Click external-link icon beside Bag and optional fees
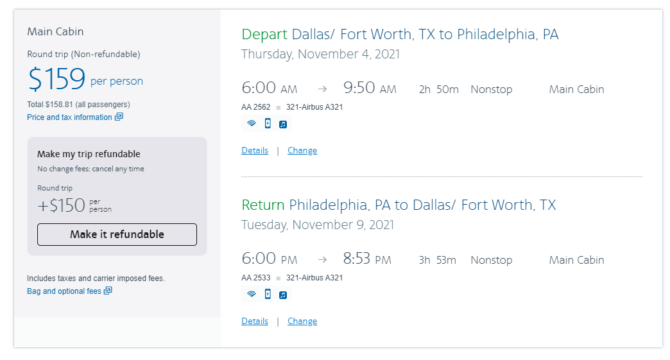This screenshot has width=670, height=360. (x=108, y=290)
